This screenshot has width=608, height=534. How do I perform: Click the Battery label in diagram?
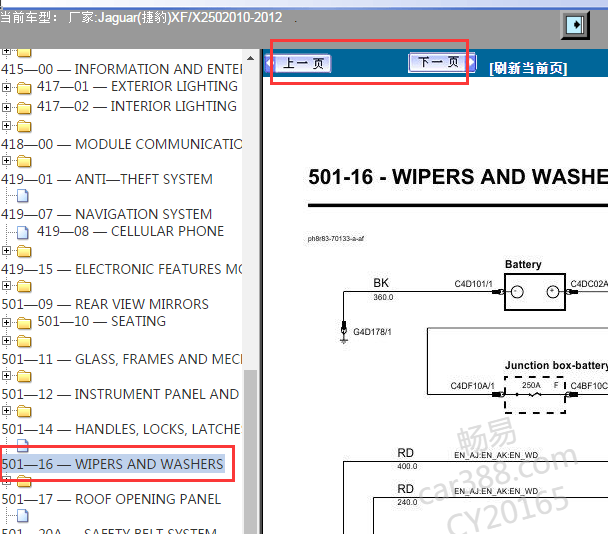pyautogui.click(x=523, y=264)
